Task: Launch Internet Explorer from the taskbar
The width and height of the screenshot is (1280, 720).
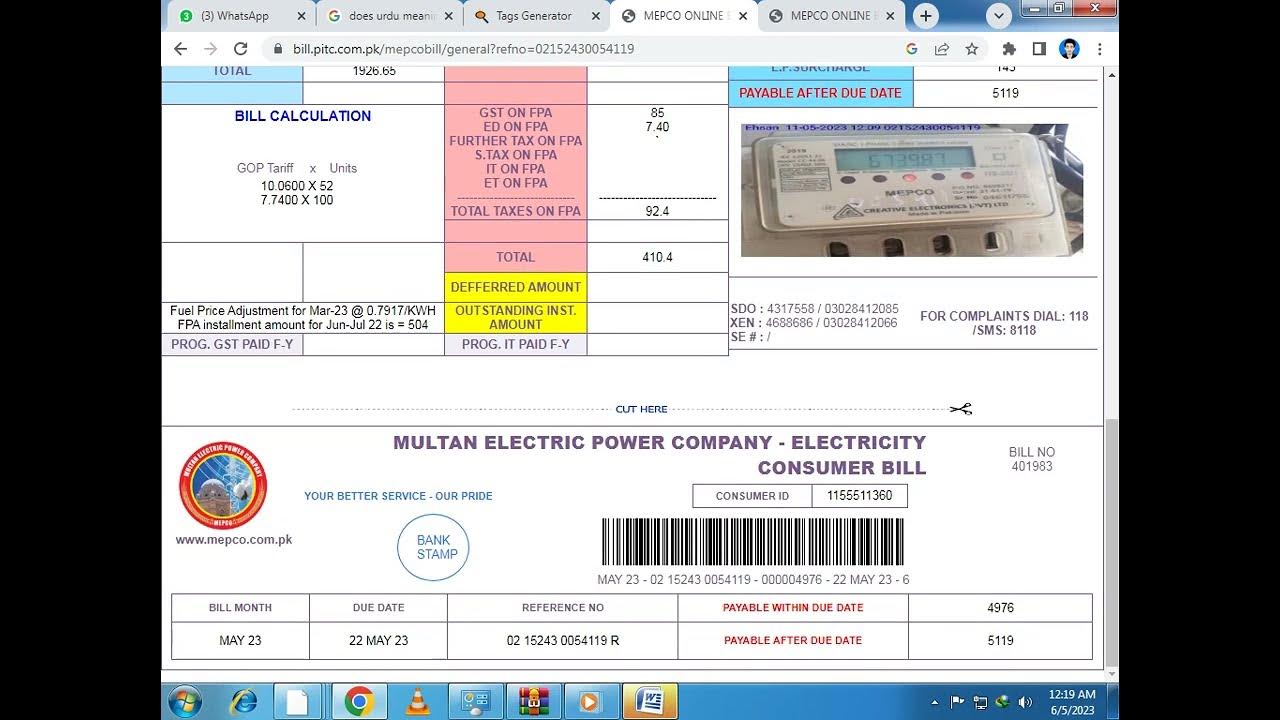Action: pos(243,702)
